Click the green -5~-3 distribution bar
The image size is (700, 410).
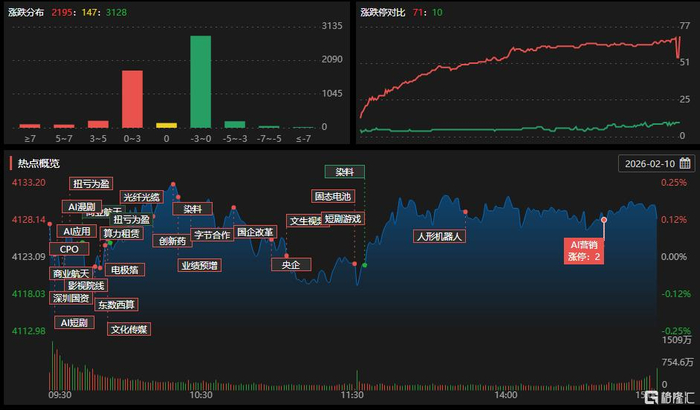[x=235, y=125]
